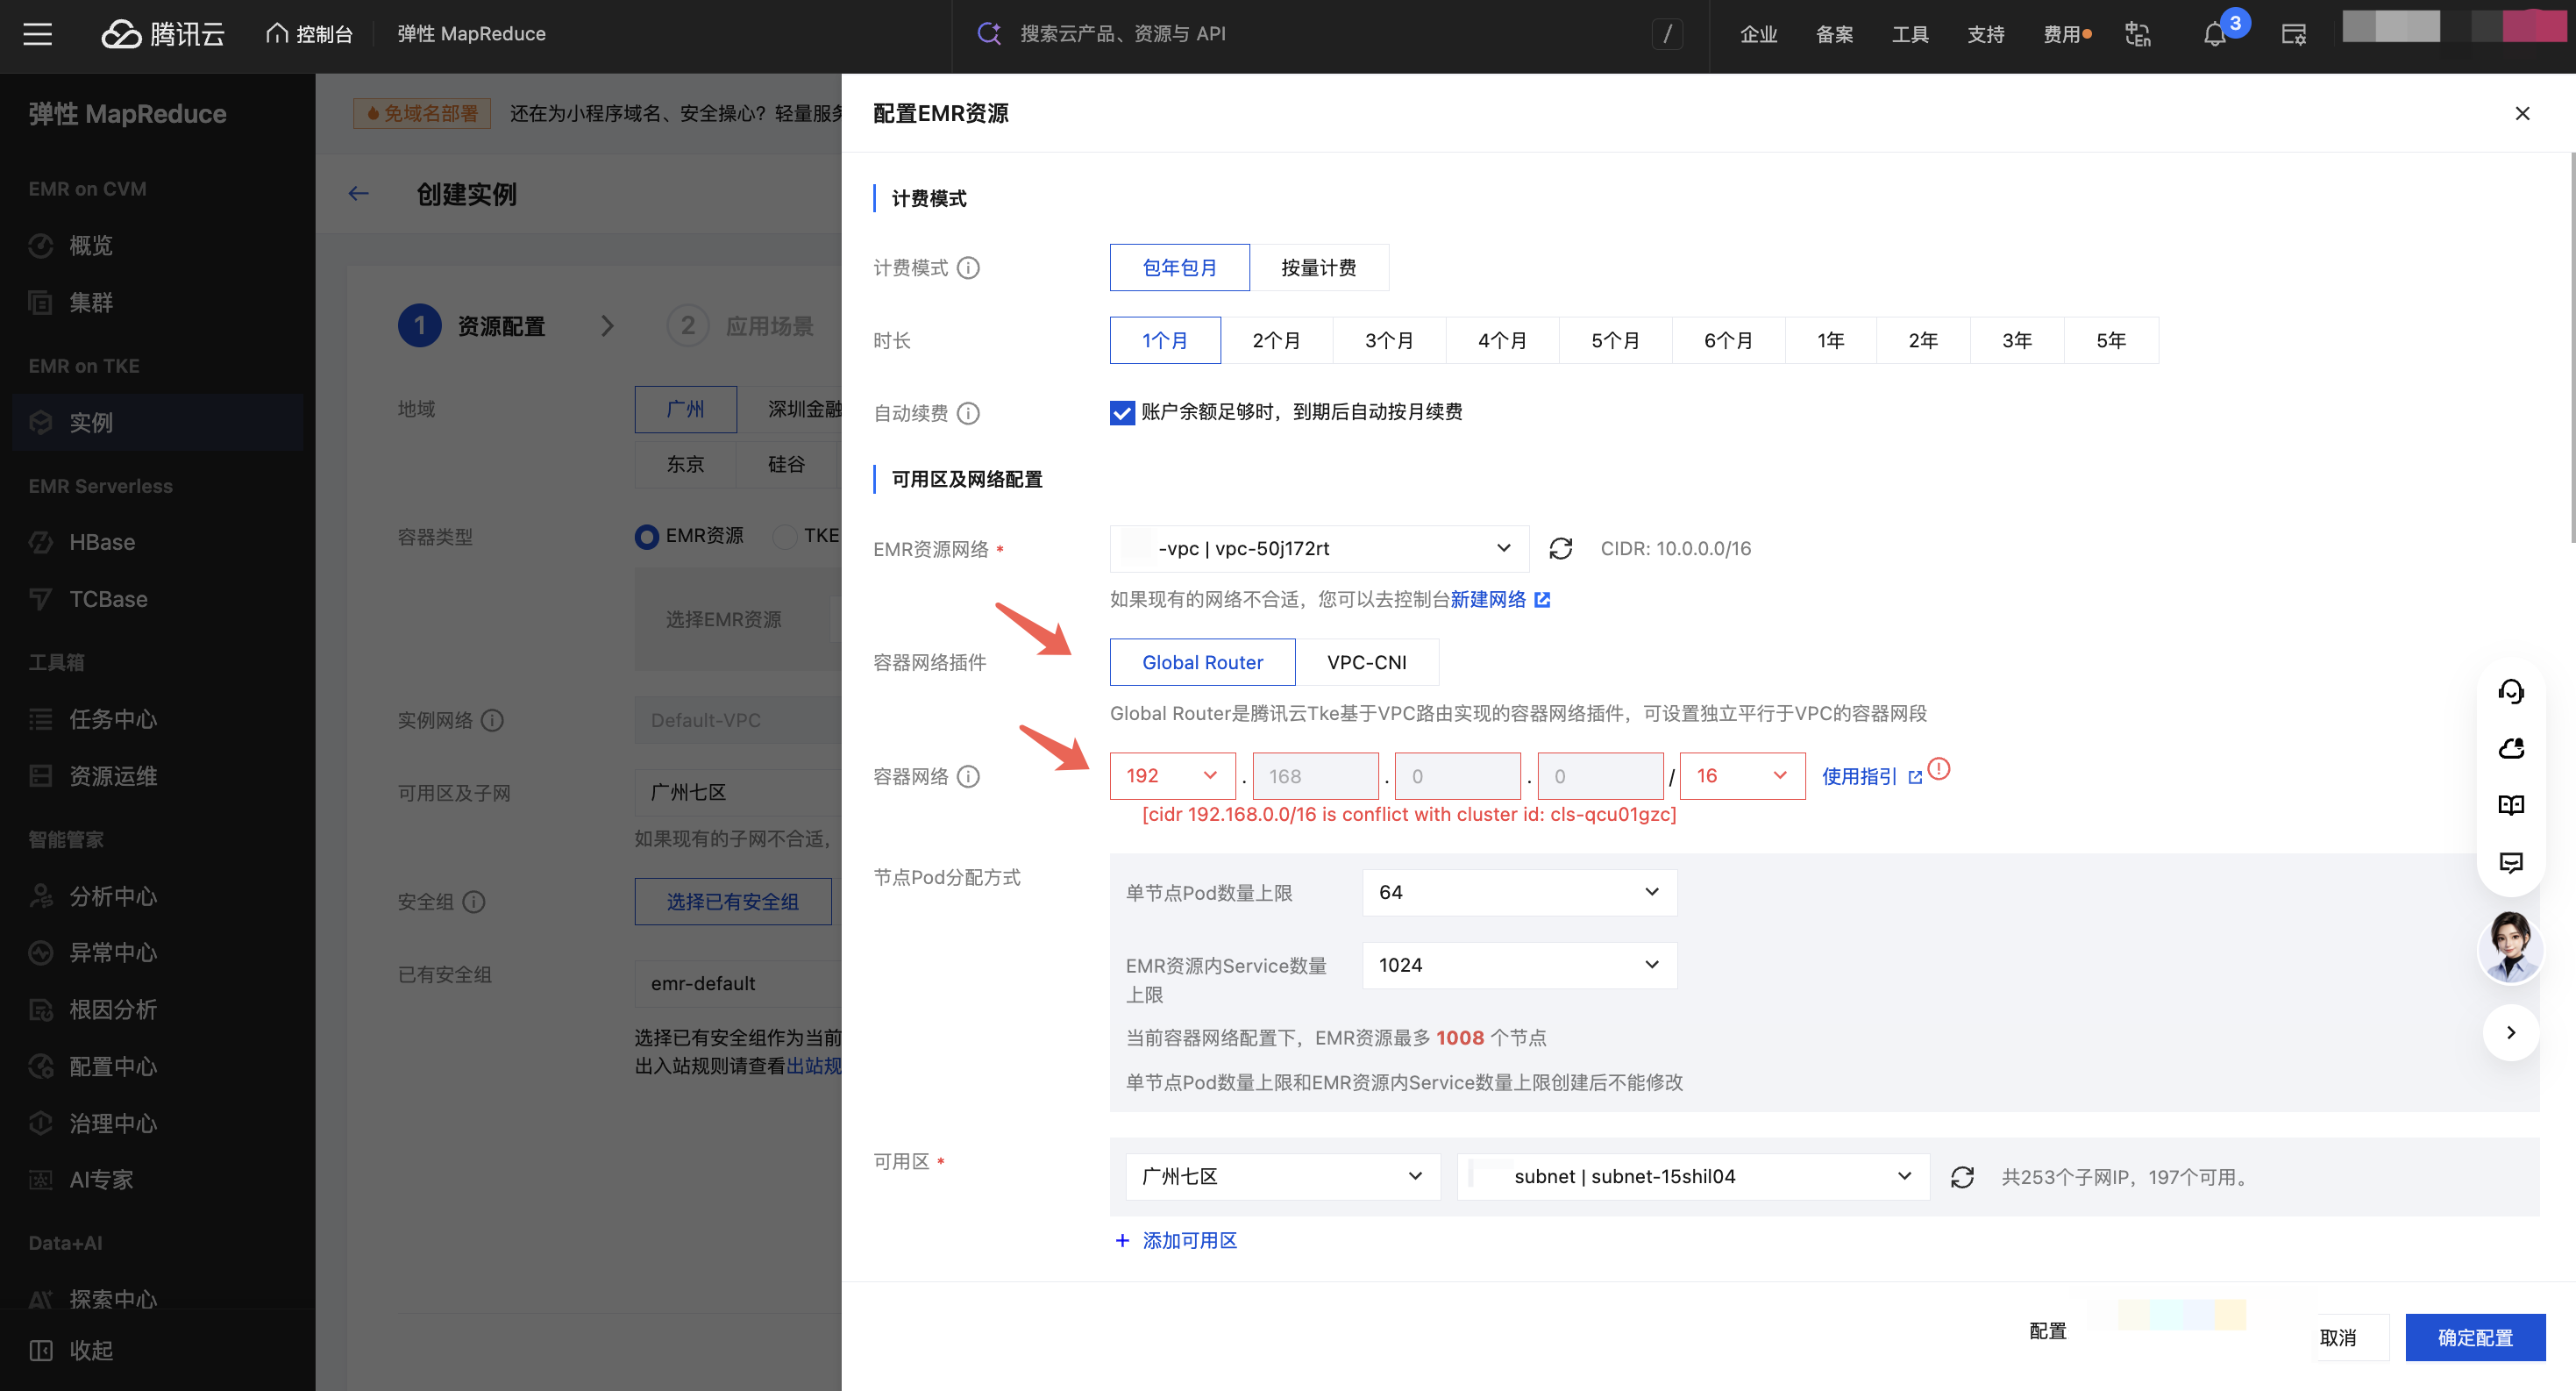Viewport: 2576px width, 1391px height.
Task: Open the 单节点Pod数量上限 dropdown
Action: click(x=1519, y=892)
